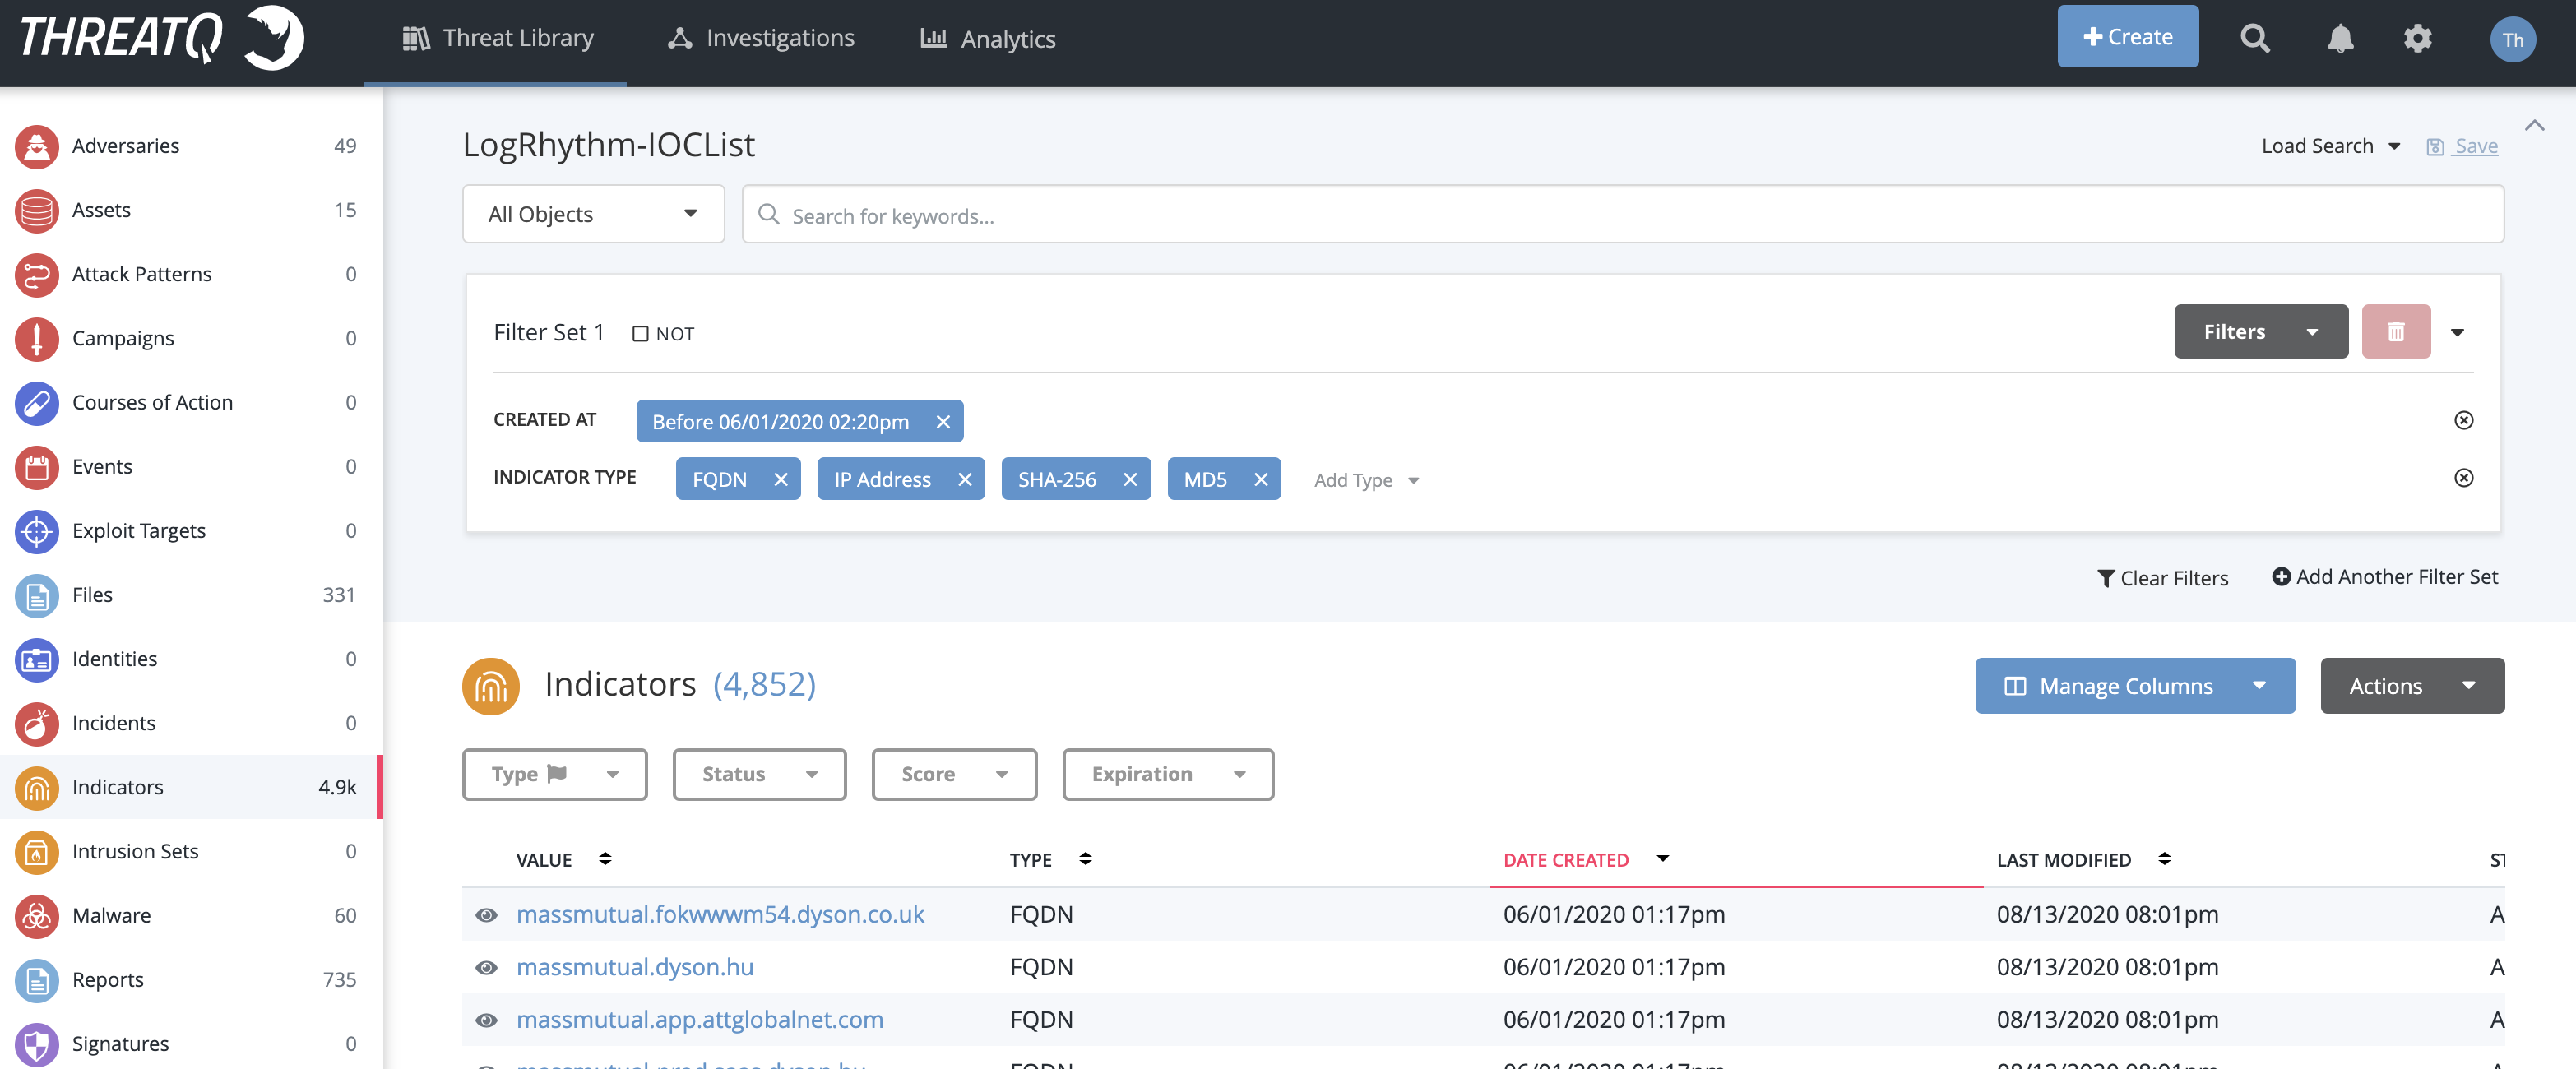This screenshot has width=2576, height=1069.
Task: Open the Add Type dropdown
Action: pyautogui.click(x=1366, y=480)
